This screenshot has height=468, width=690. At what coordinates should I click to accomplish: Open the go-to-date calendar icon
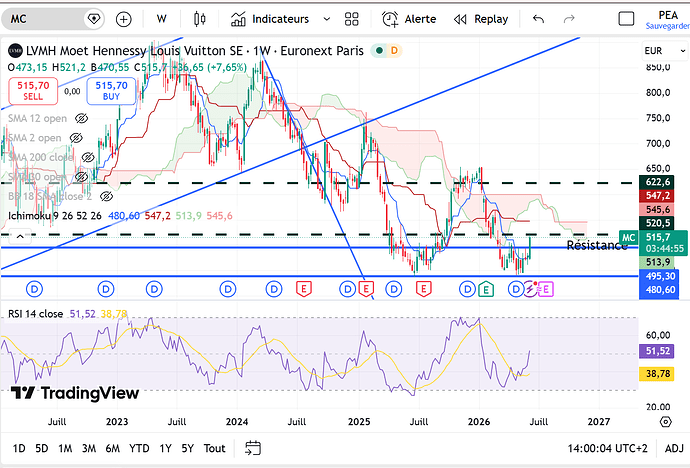click(x=253, y=448)
